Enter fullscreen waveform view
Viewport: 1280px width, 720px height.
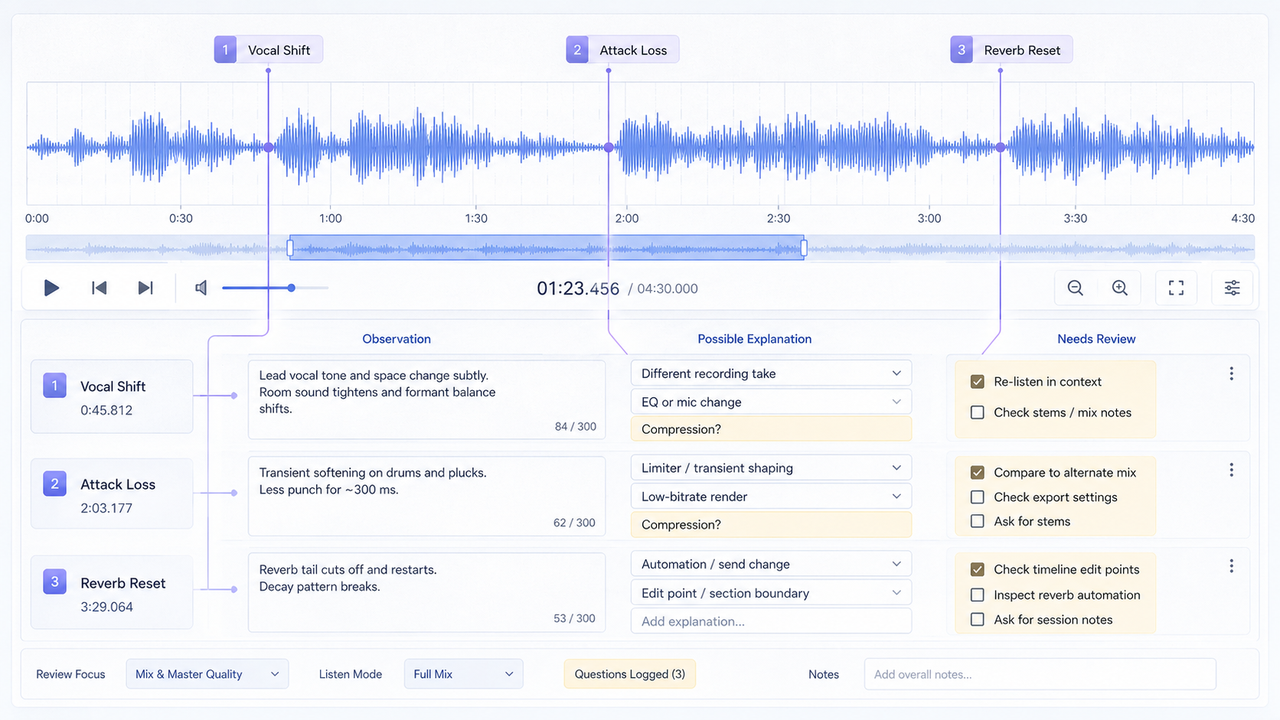pos(1176,288)
